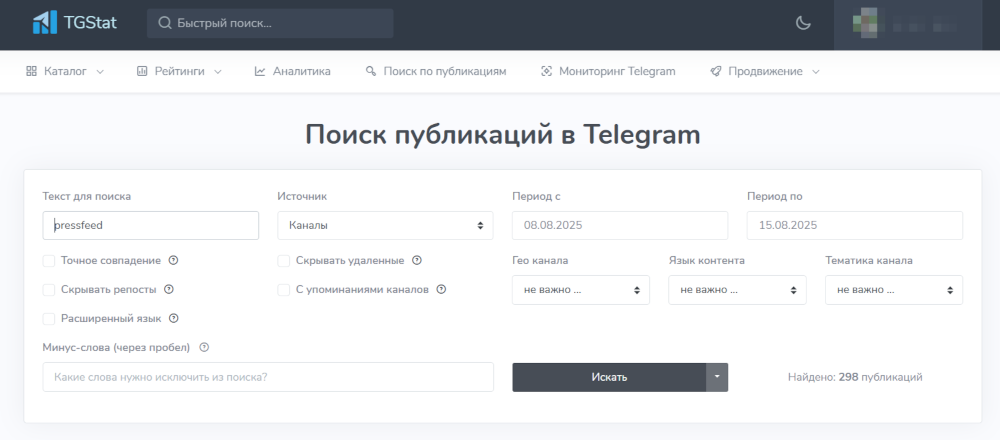Click the Период с date field
The width and height of the screenshot is (1000, 440).
tap(620, 226)
